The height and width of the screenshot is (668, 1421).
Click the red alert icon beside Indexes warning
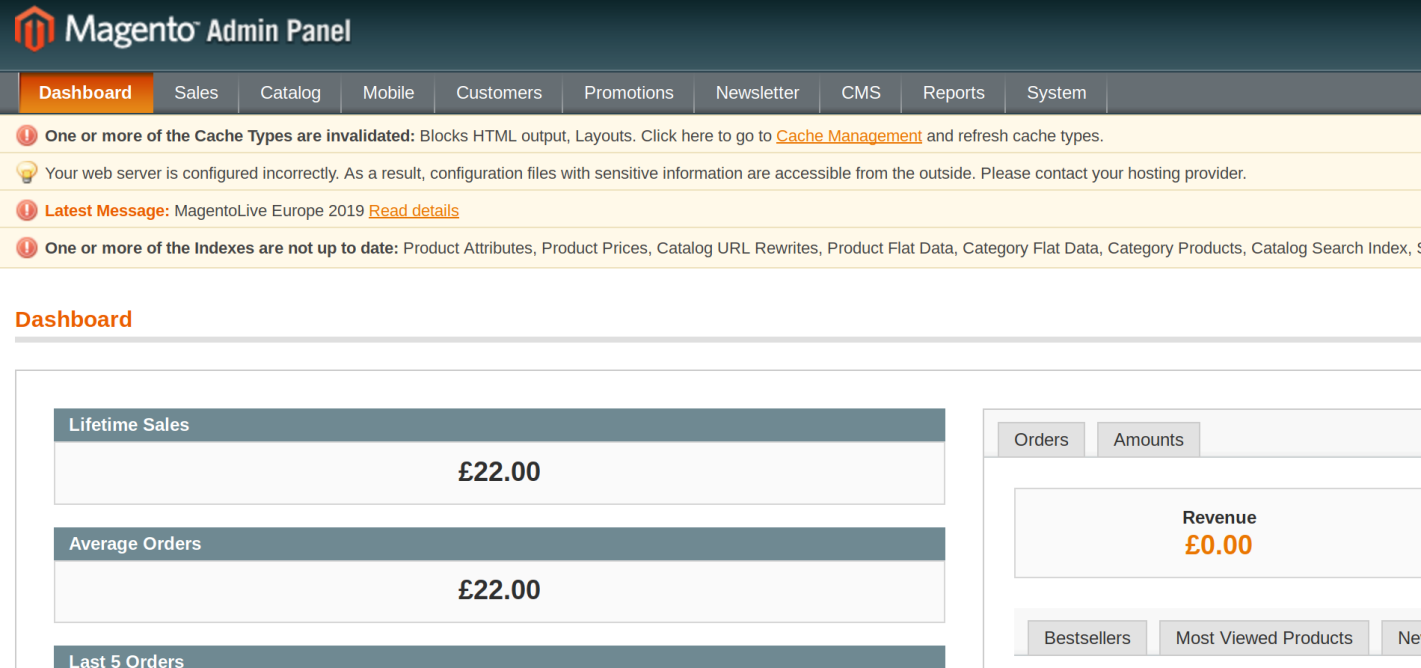point(27,248)
